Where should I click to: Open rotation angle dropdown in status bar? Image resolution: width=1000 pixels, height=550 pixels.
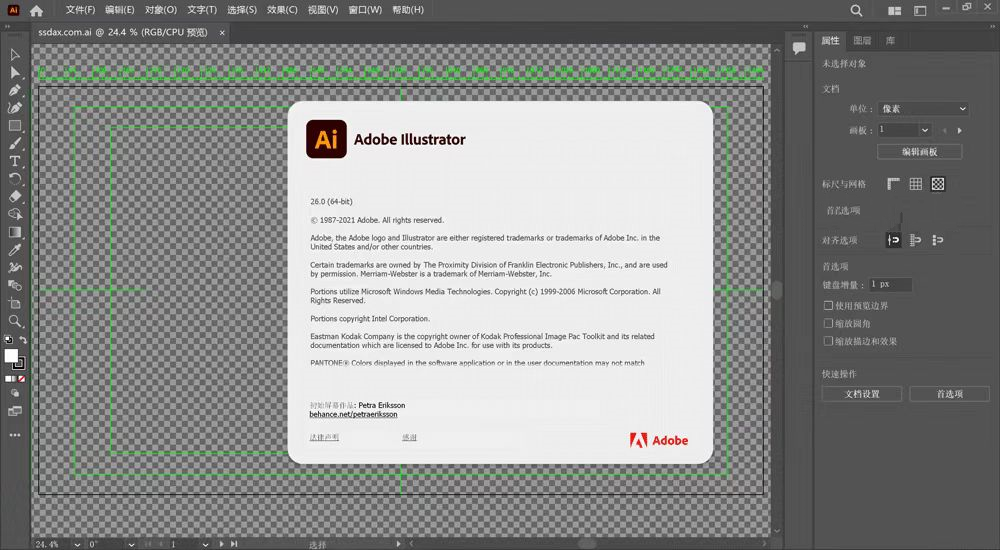click(x=131, y=544)
